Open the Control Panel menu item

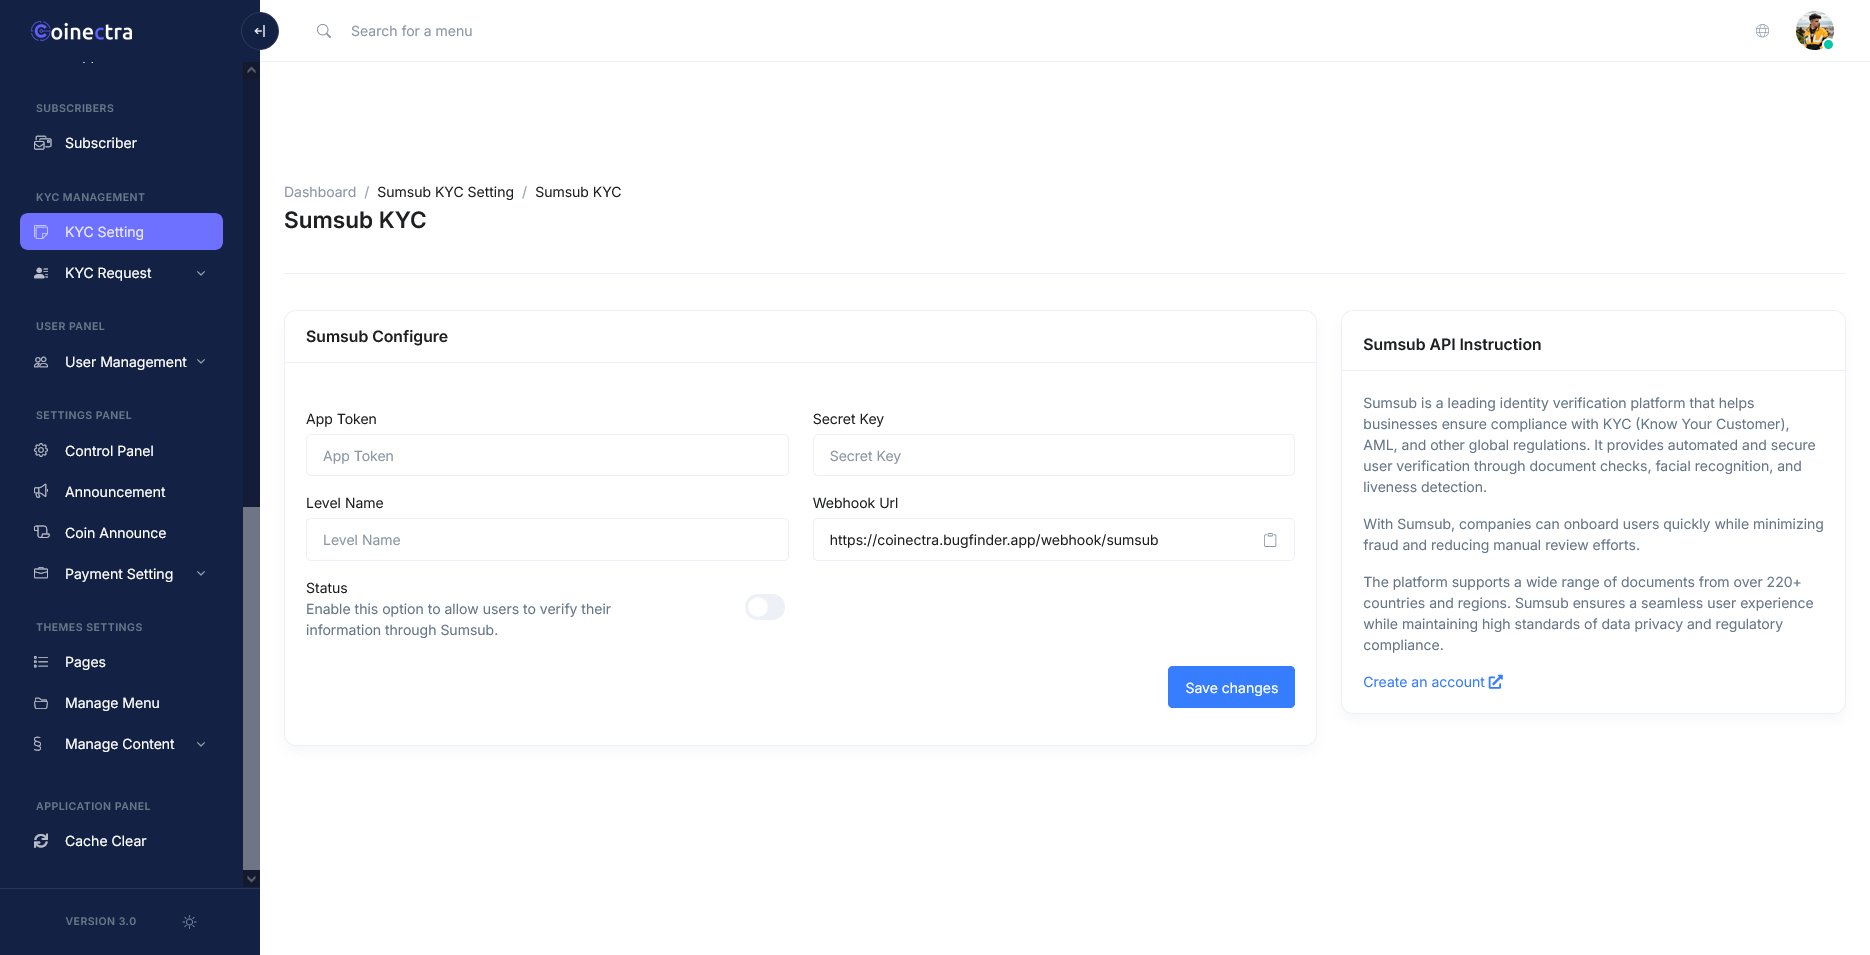point(121,451)
